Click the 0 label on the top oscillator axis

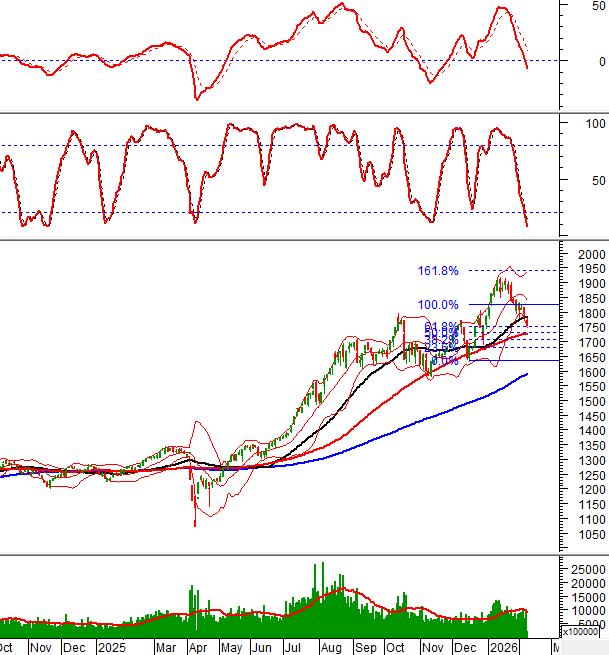click(x=589, y=61)
